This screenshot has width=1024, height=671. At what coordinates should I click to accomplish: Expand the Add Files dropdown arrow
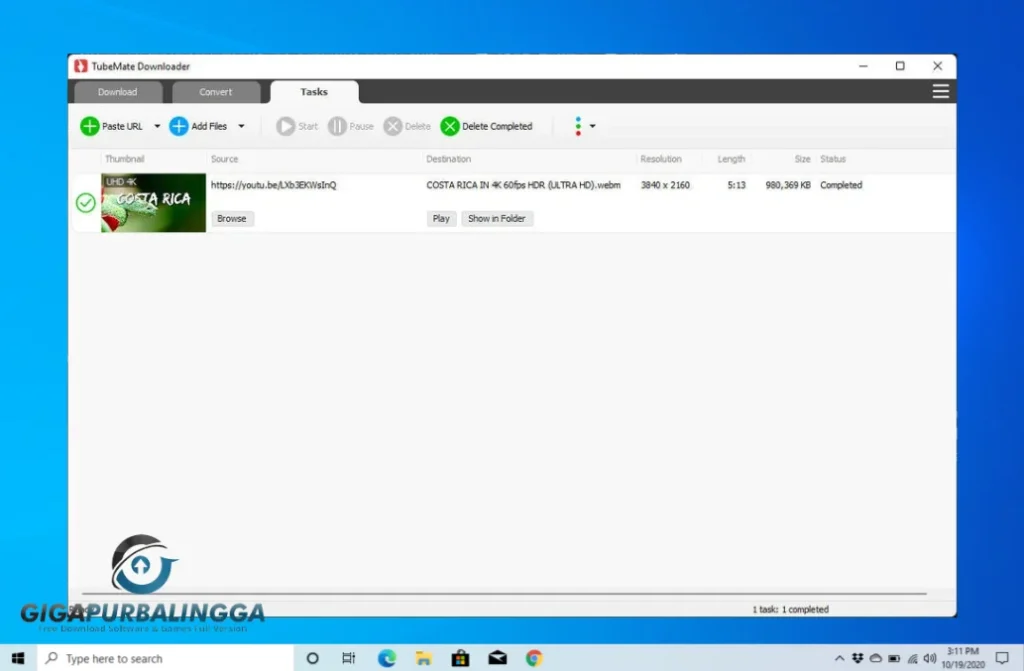click(x=241, y=126)
